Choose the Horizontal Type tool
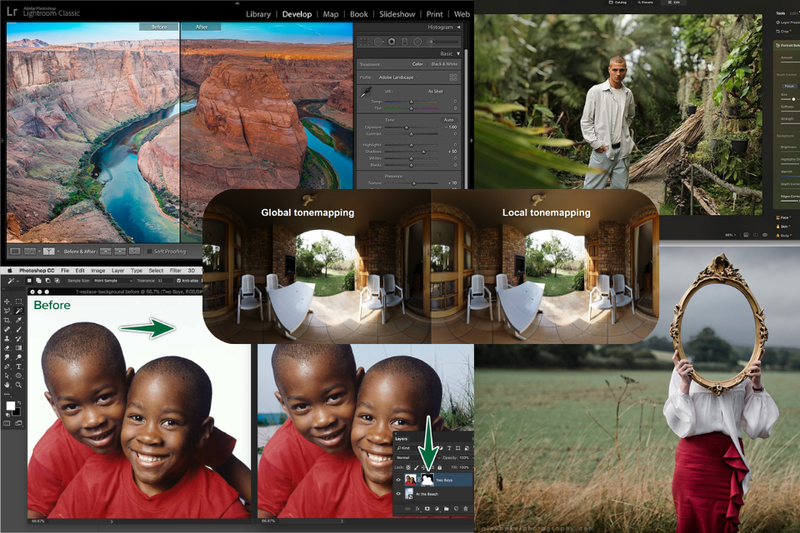Image resolution: width=800 pixels, height=533 pixels. pos(19,366)
